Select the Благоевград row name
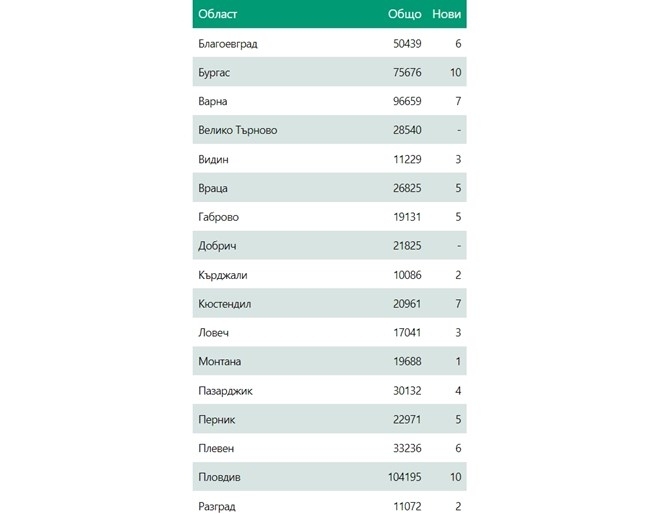Screen dimensions: 668x514 point(228,44)
